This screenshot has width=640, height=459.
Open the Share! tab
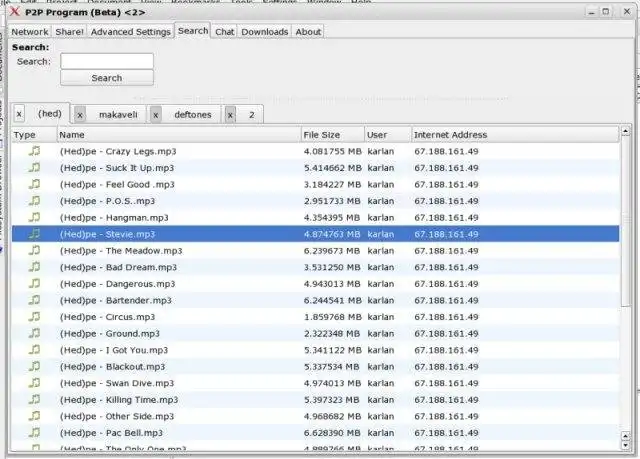tap(69, 31)
